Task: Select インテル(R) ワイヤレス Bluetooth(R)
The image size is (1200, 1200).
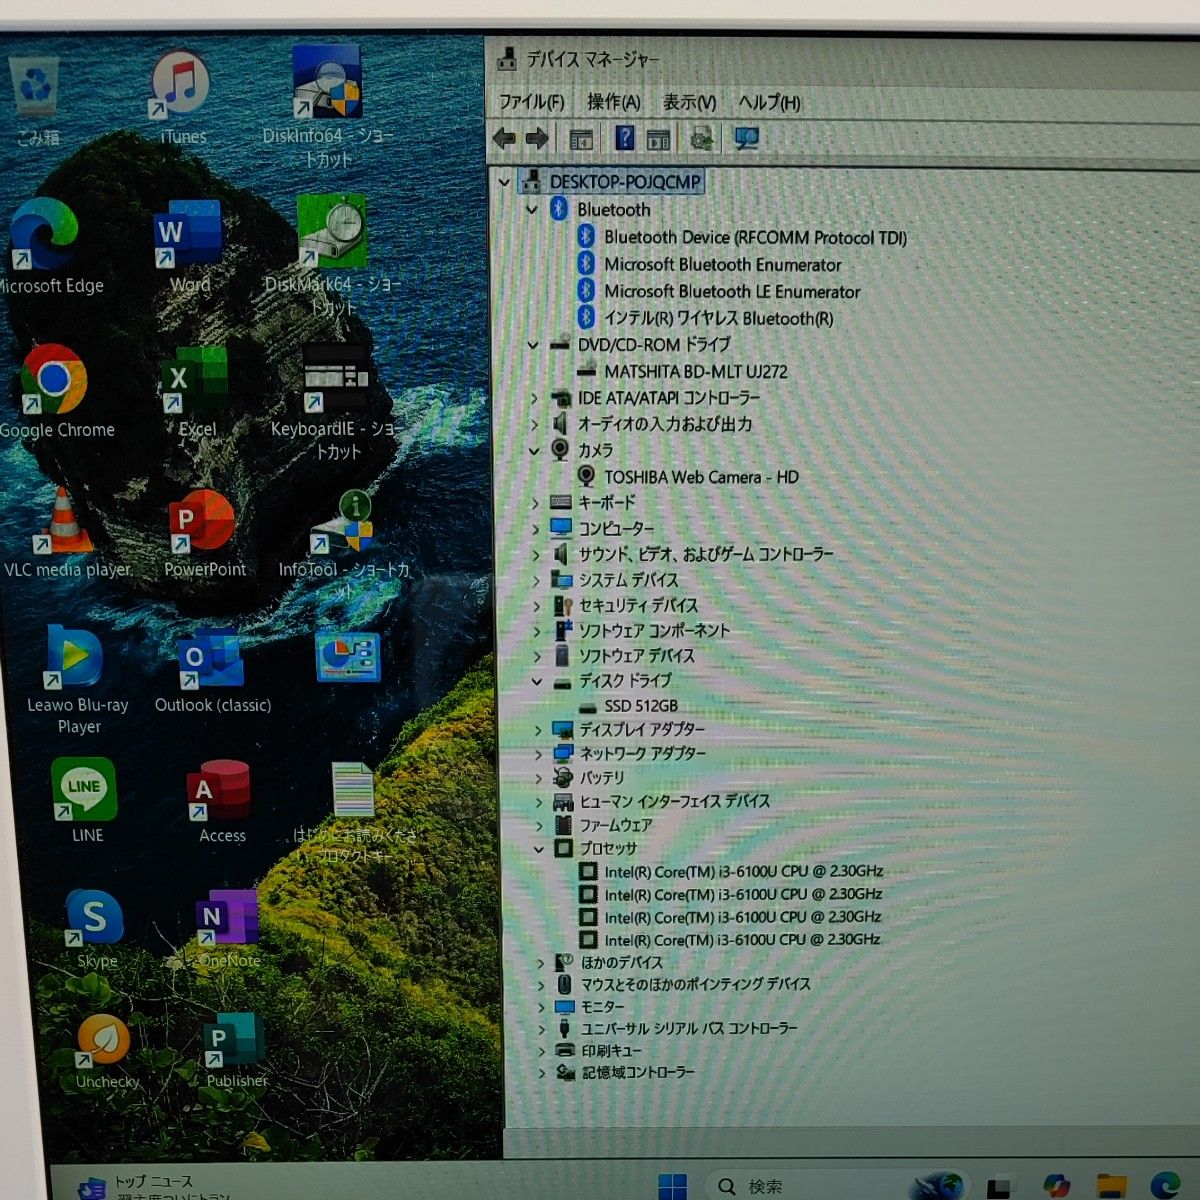Action: (719, 318)
